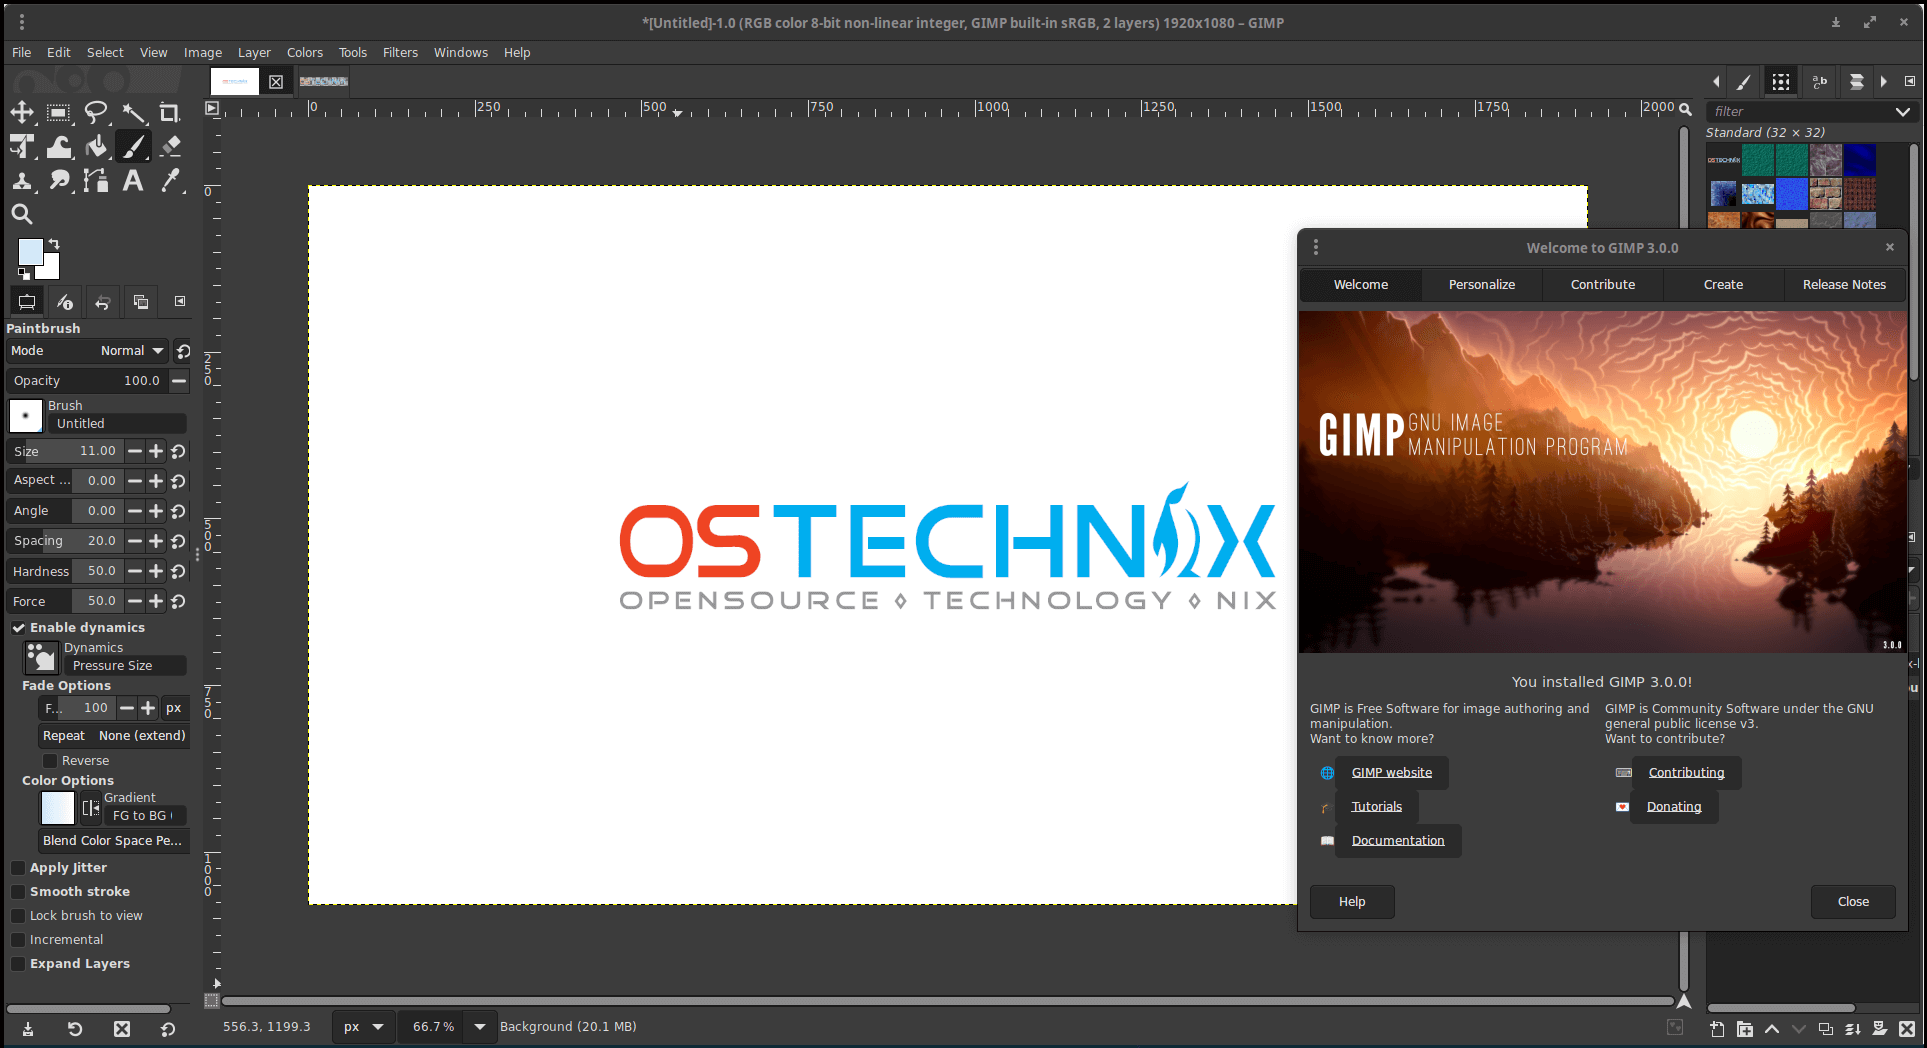Pick the Eraser tool
Viewport: 1927px width, 1048px height.
coord(171,147)
